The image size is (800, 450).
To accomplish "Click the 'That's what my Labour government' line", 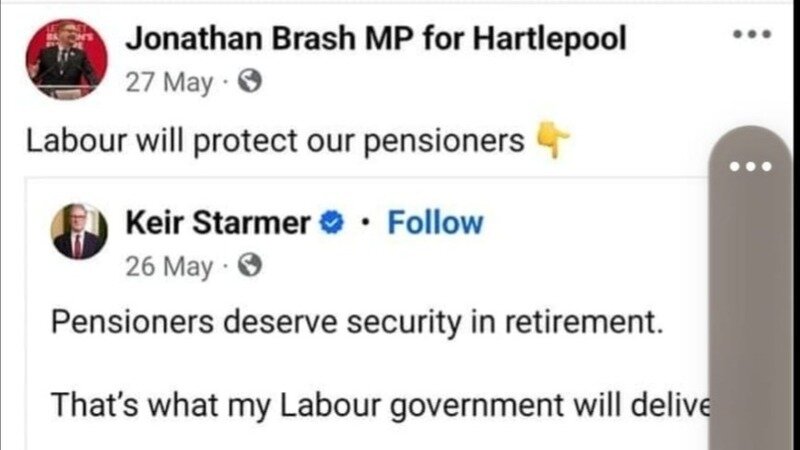I will coord(380,404).
